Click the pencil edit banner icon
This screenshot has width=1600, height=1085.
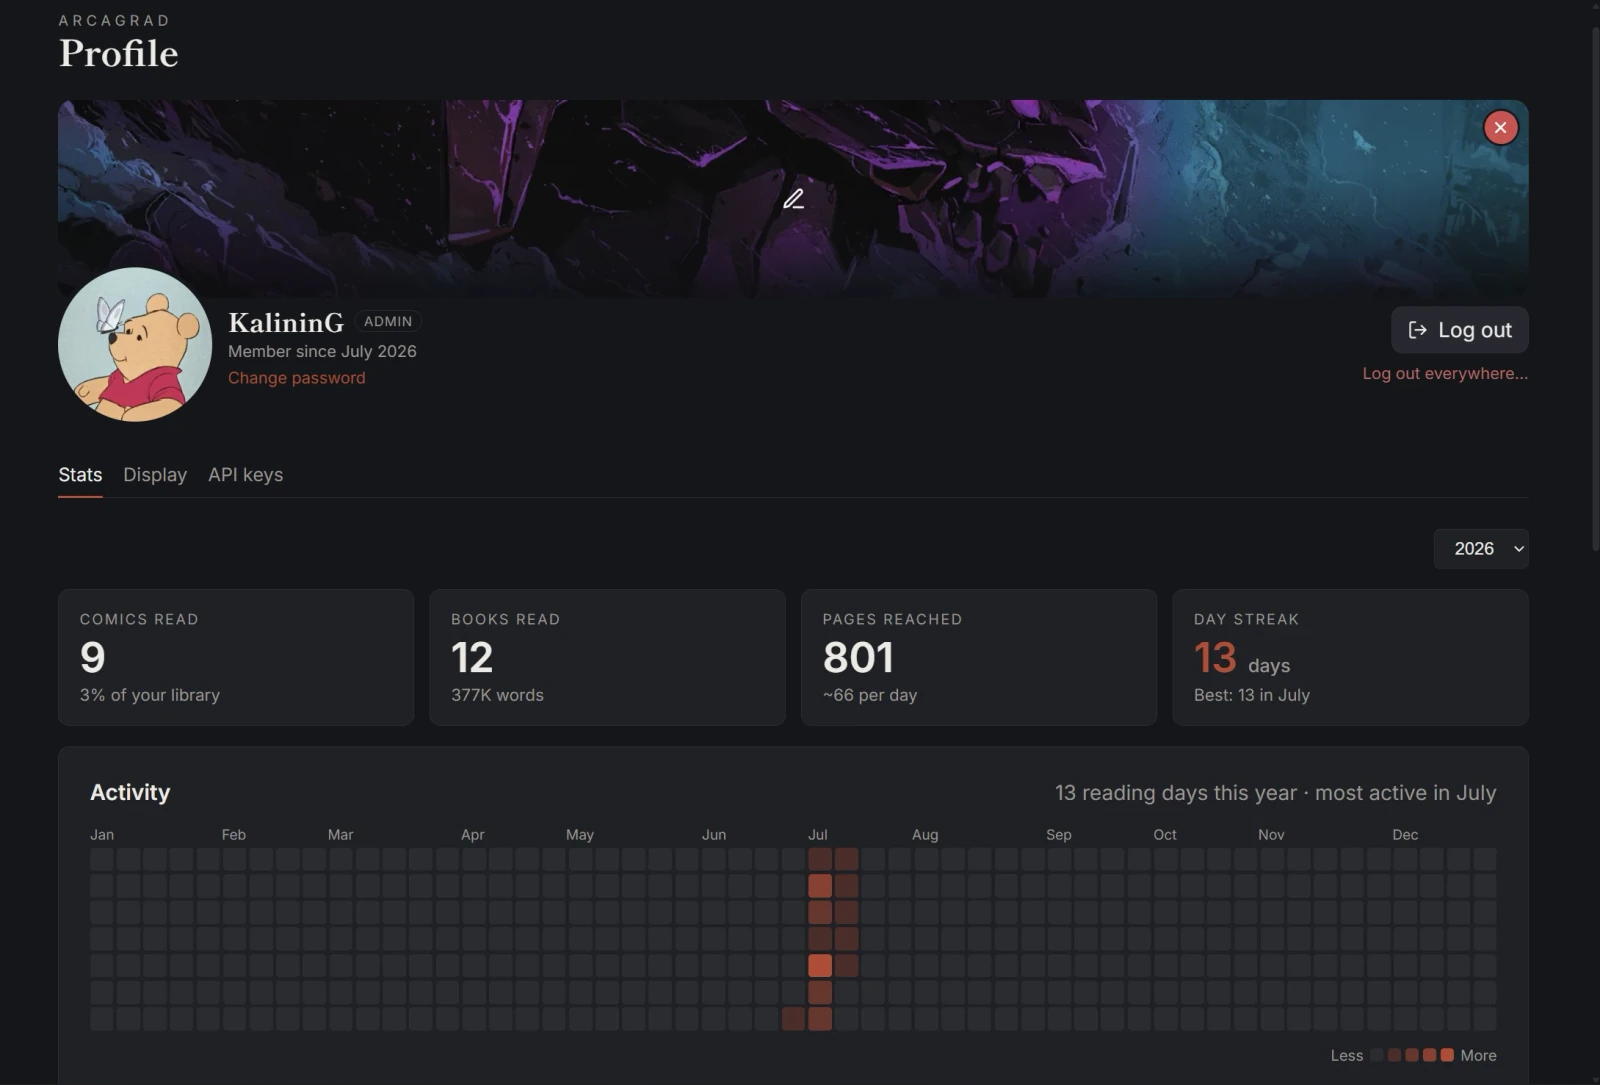[x=793, y=199]
